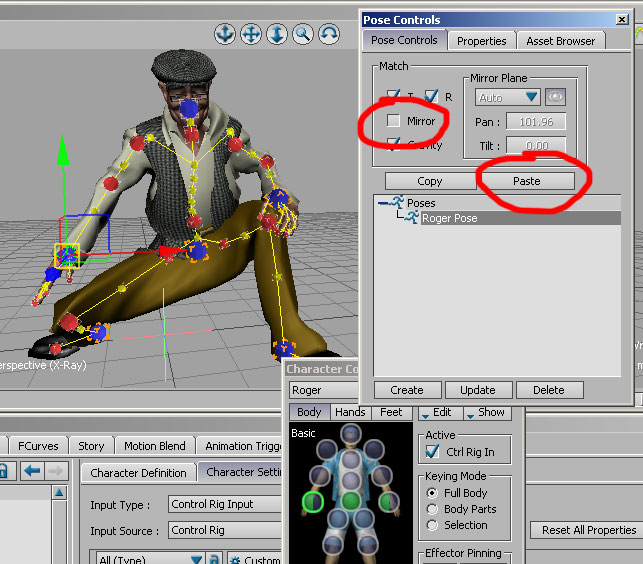Click the Travel/pan four-arrow viewport icon
643x564 pixels.
[251, 34]
